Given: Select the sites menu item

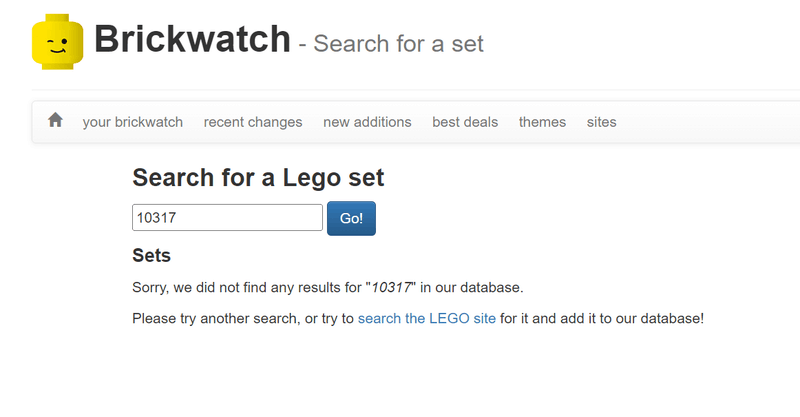Looking at the screenshot, I should click(602, 122).
